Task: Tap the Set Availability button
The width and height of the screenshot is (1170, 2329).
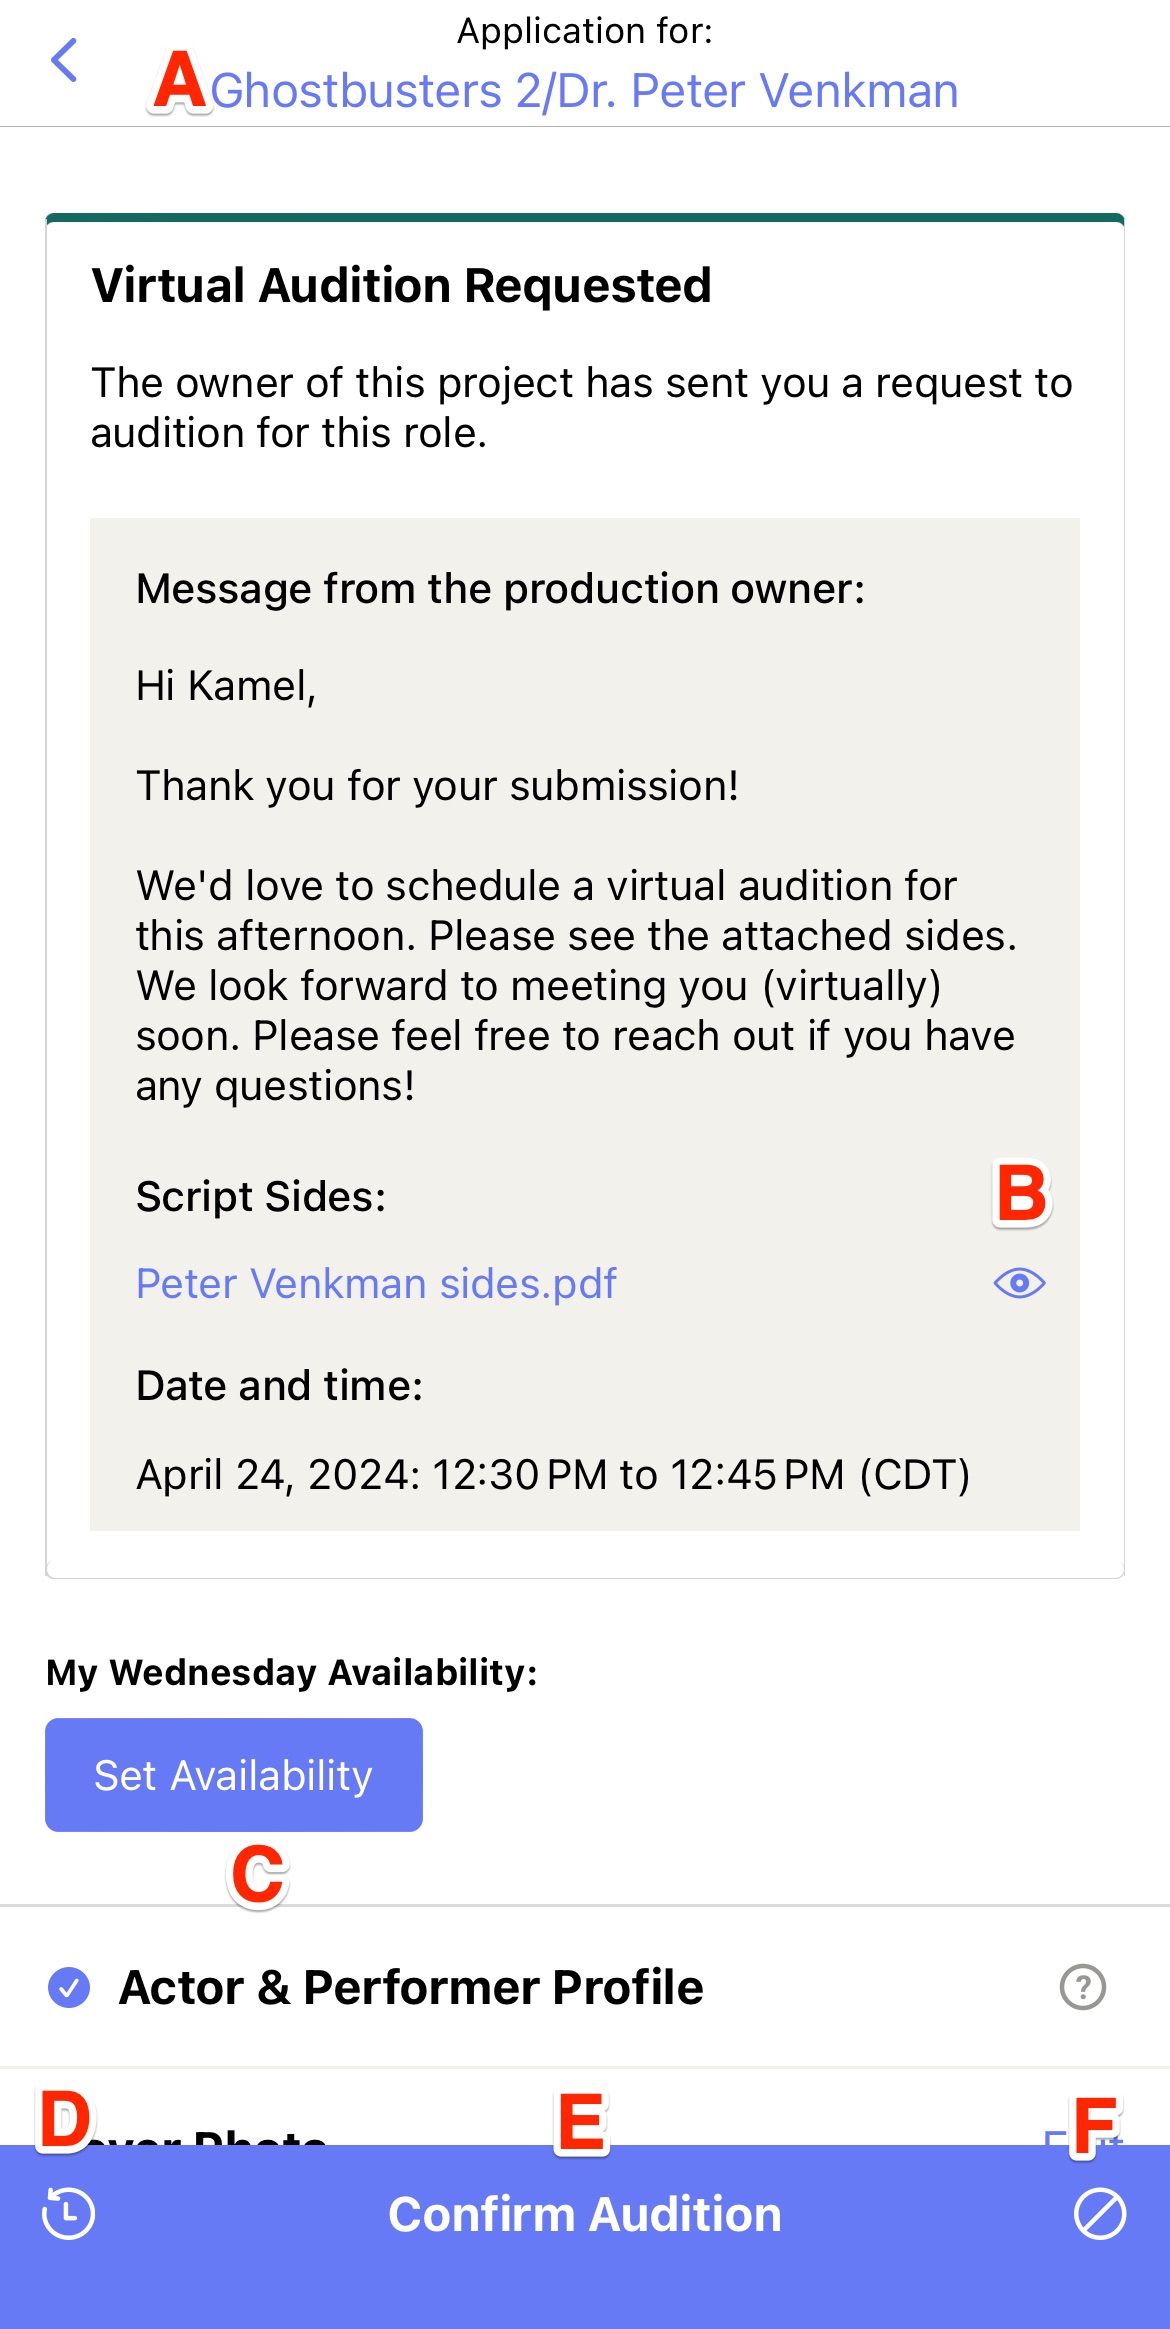Action: 234,1775
